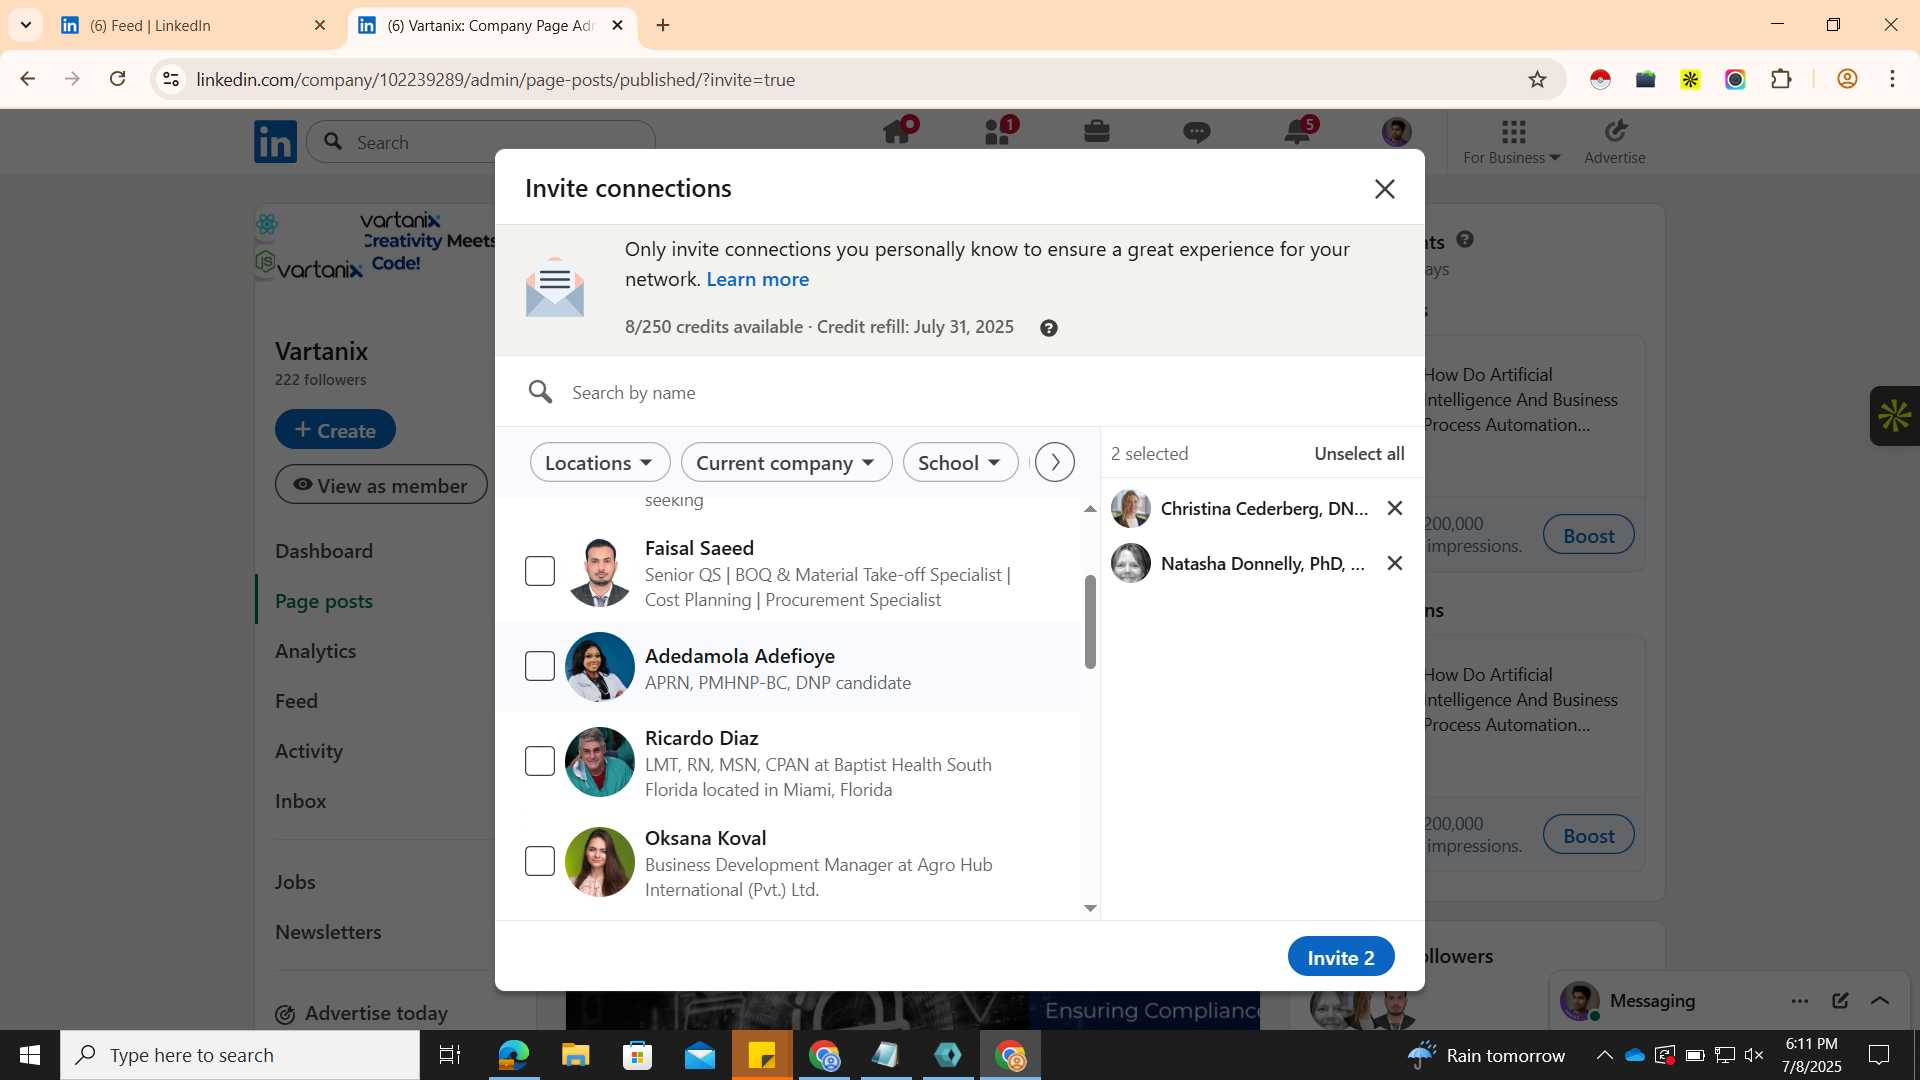Image resolution: width=1920 pixels, height=1080 pixels.
Task: Open Analytics in the admin sidebar
Action: 316,651
